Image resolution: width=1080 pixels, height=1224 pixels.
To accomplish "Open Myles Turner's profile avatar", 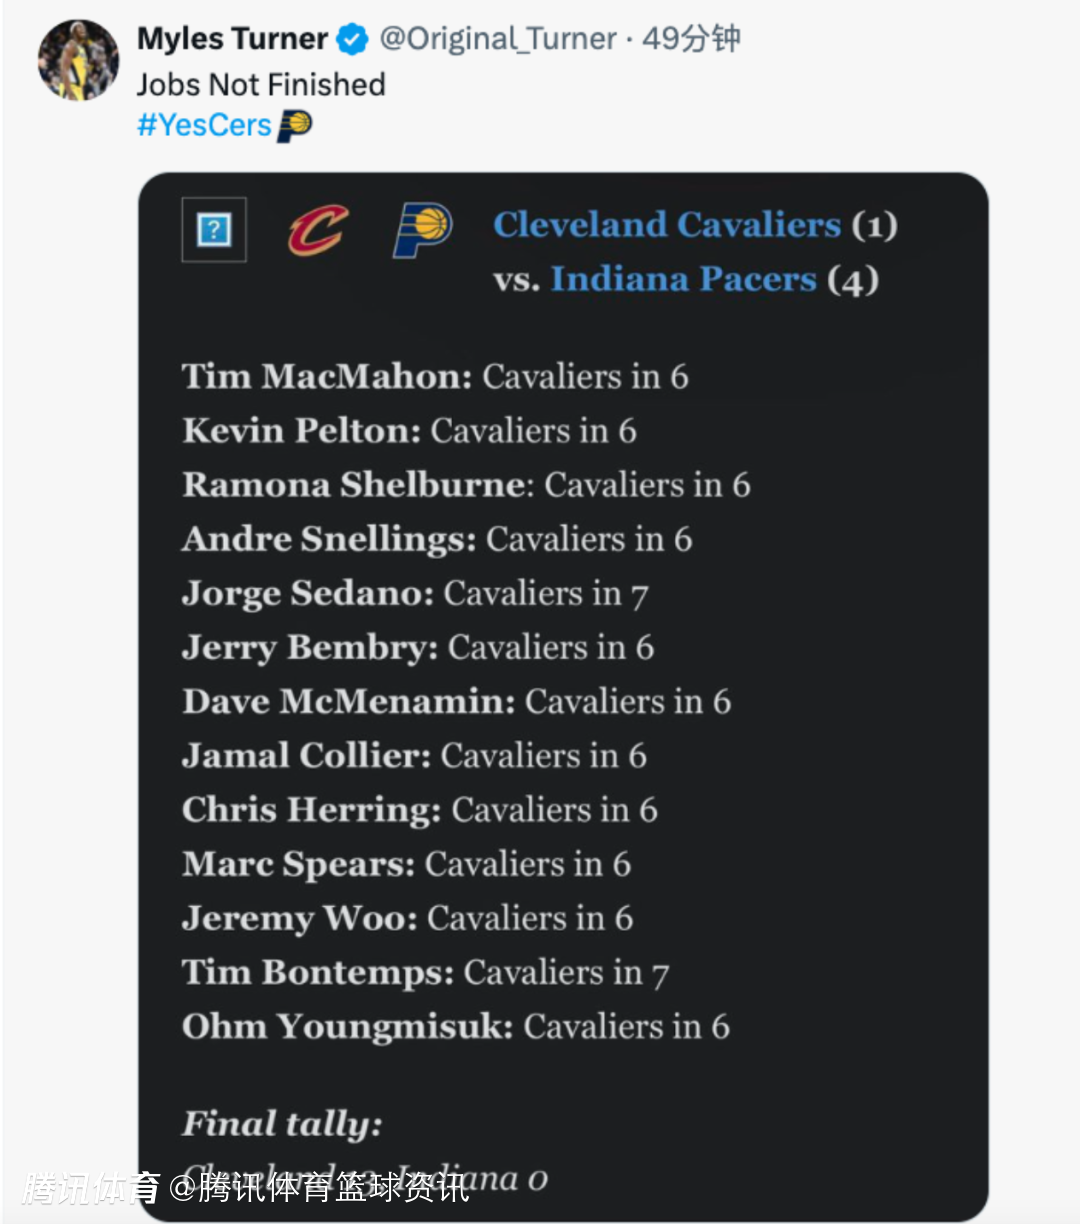I will 78,60.
